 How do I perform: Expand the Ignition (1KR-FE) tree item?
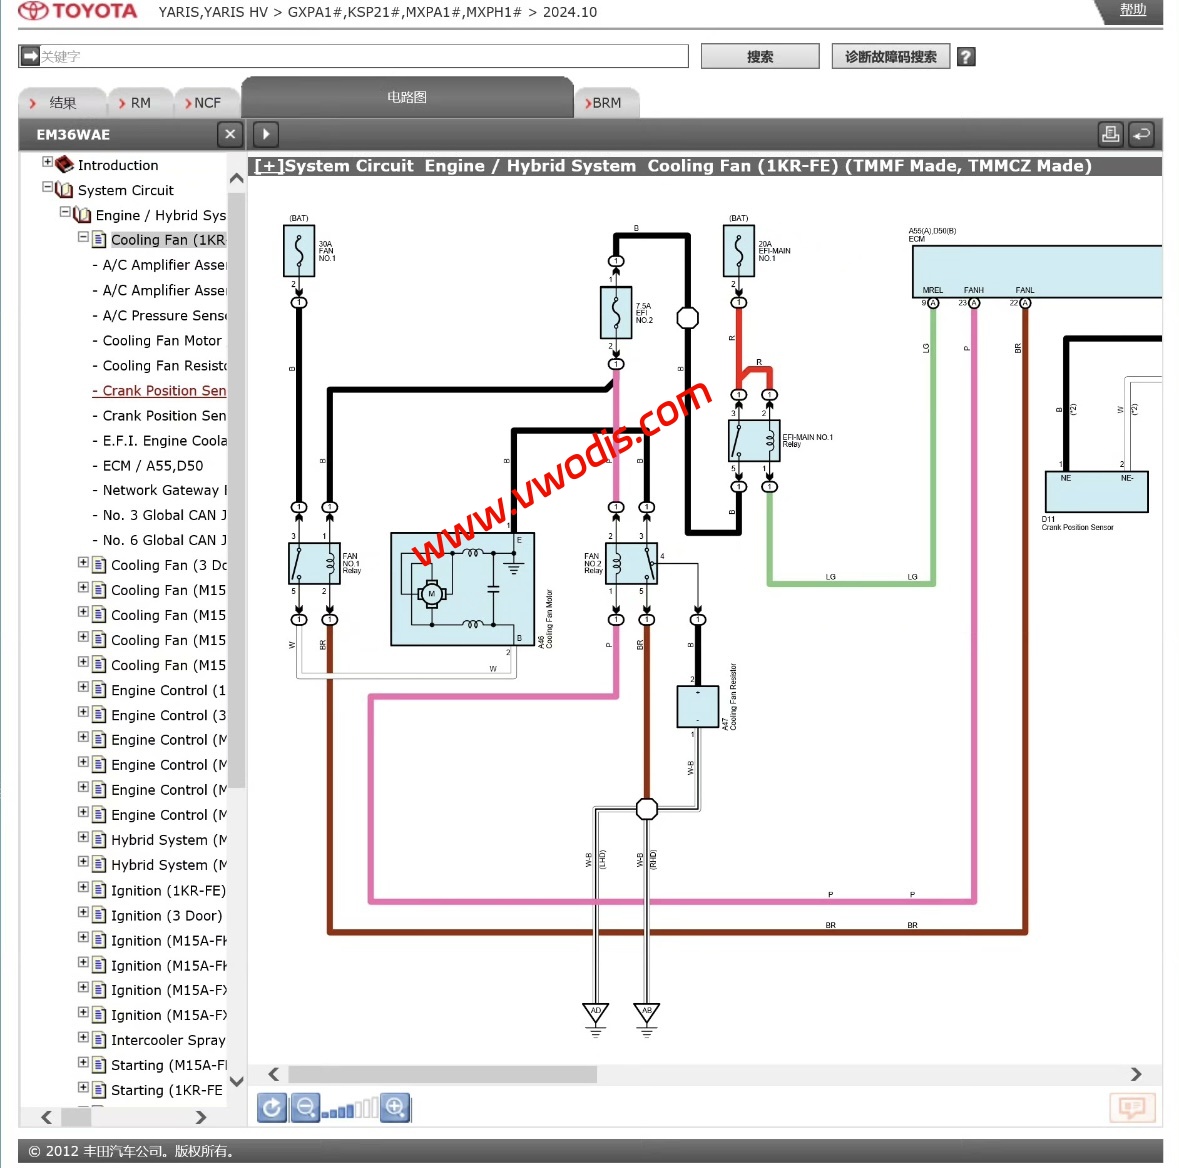point(83,888)
